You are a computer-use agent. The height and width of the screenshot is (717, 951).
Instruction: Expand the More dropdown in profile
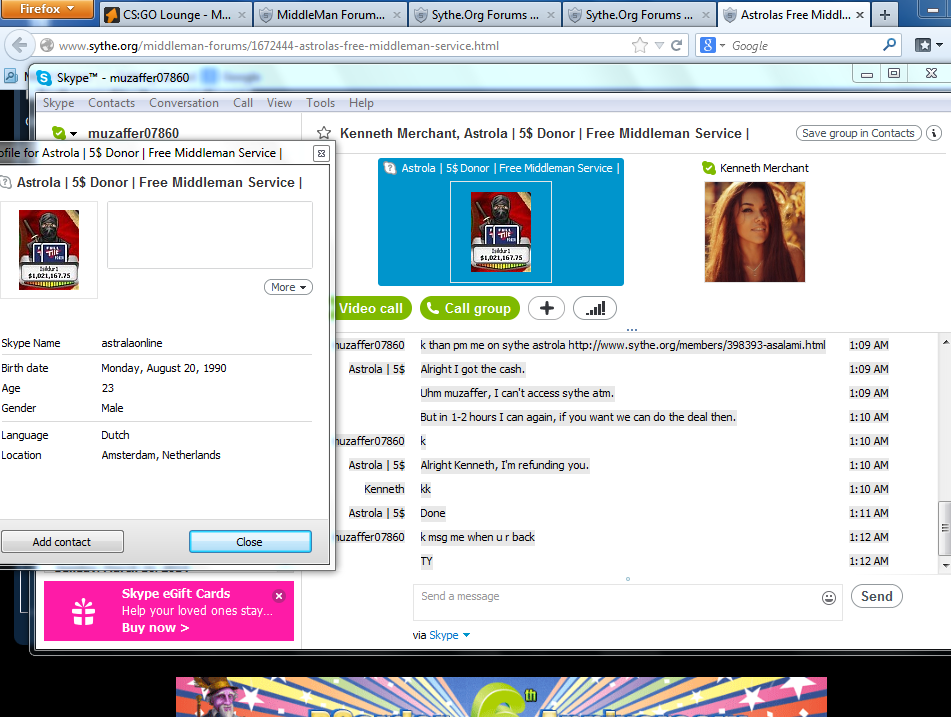coord(288,287)
